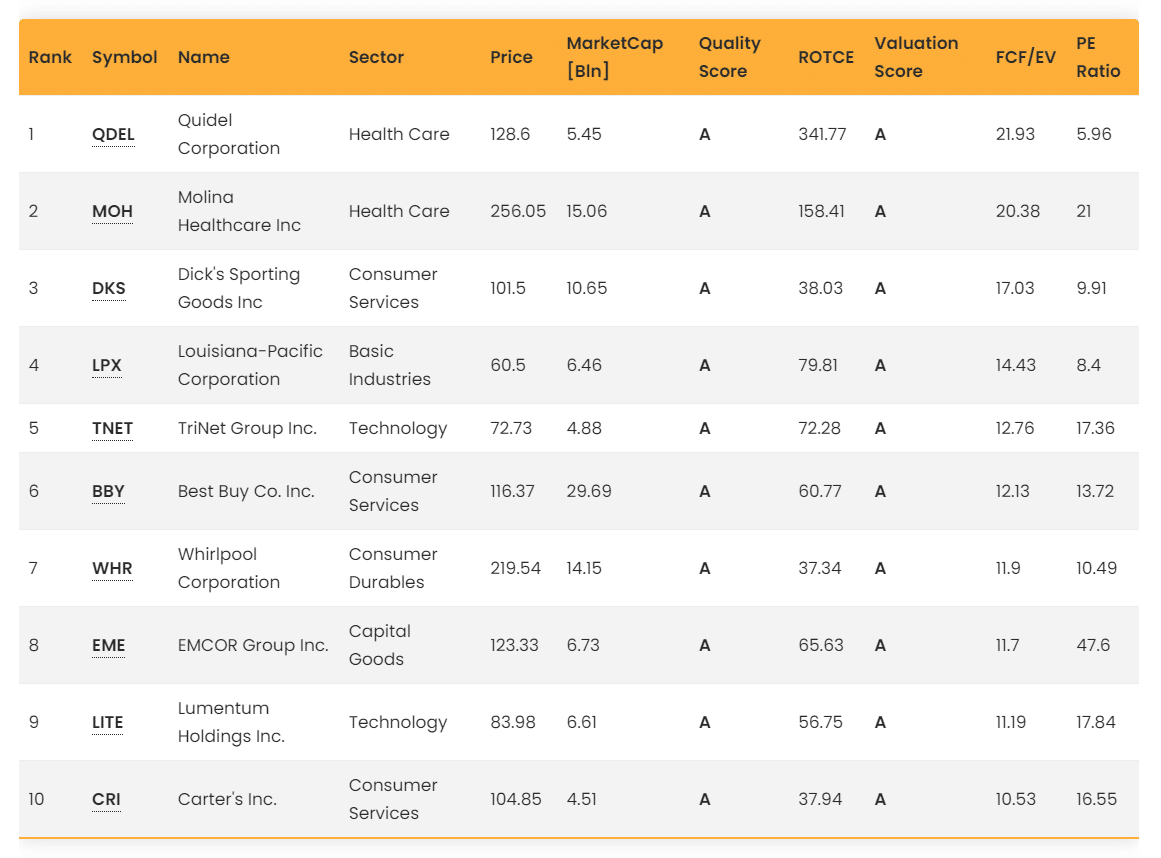The image size is (1161, 858).
Task: Click Lumentum ROTCE value 56.75
Action: pyautogui.click(x=820, y=722)
